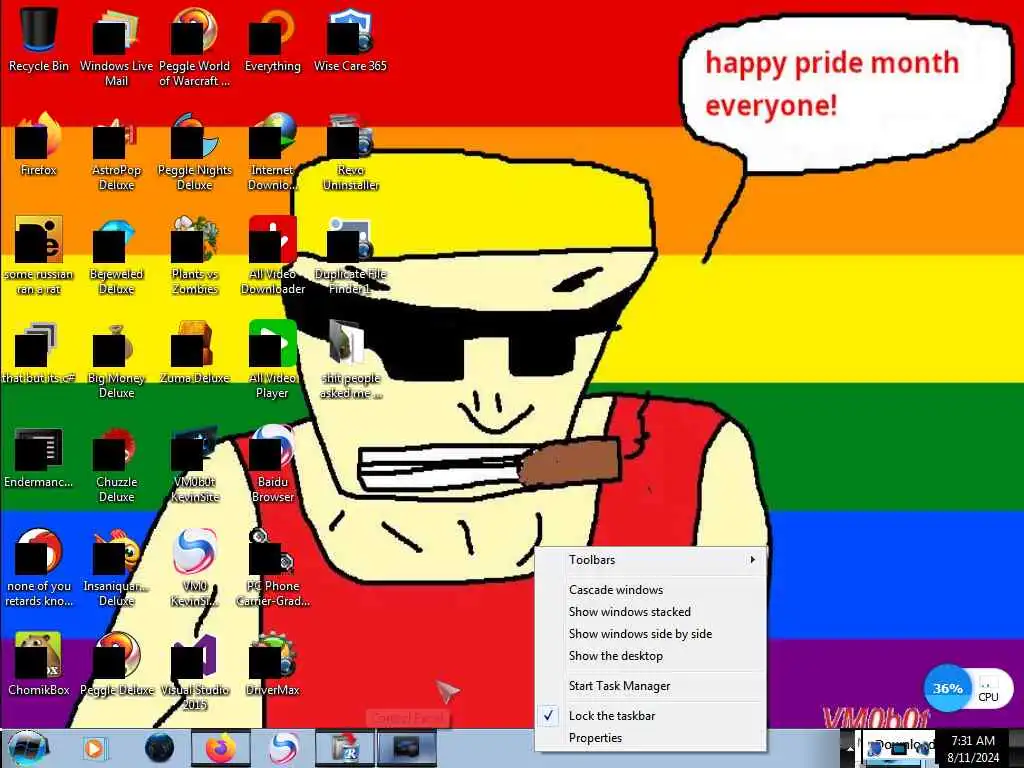
Task: Open taskbar Properties menu item
Action: click(x=650, y=738)
